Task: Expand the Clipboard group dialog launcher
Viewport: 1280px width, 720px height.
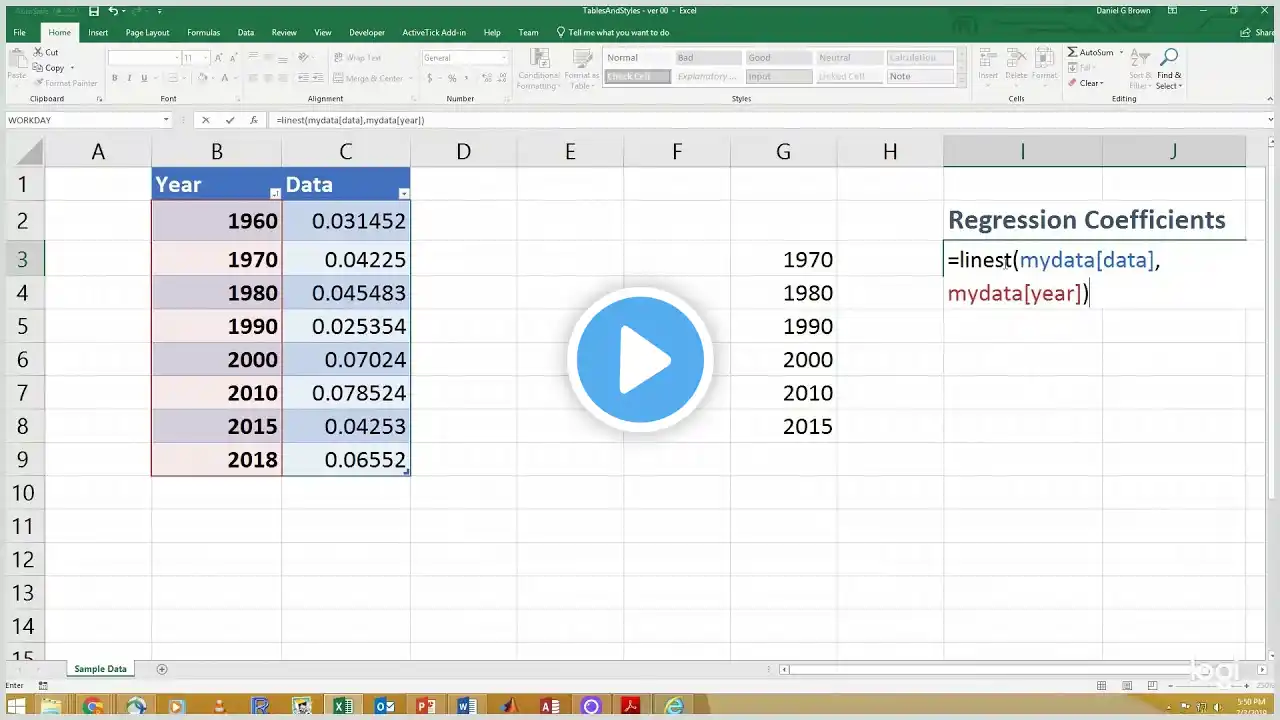Action: [x=99, y=99]
